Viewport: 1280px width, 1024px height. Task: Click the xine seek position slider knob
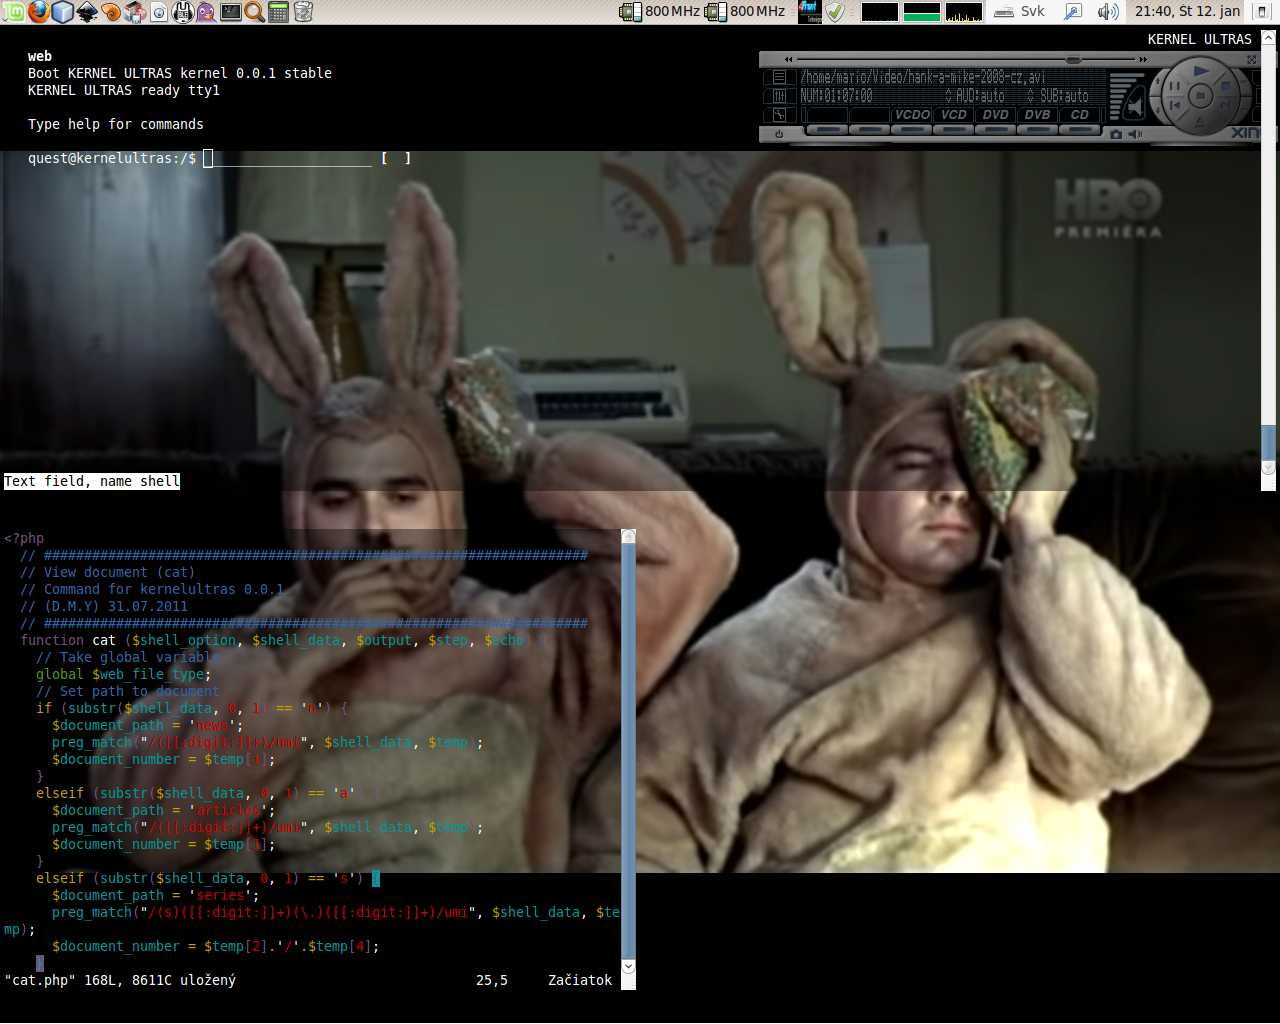[x=1073, y=59]
